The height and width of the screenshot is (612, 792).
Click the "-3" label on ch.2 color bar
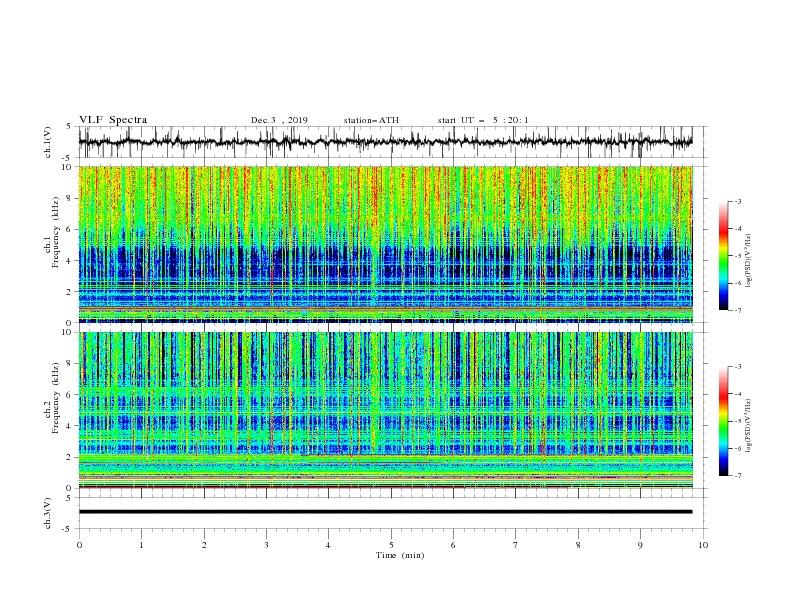tap(738, 367)
